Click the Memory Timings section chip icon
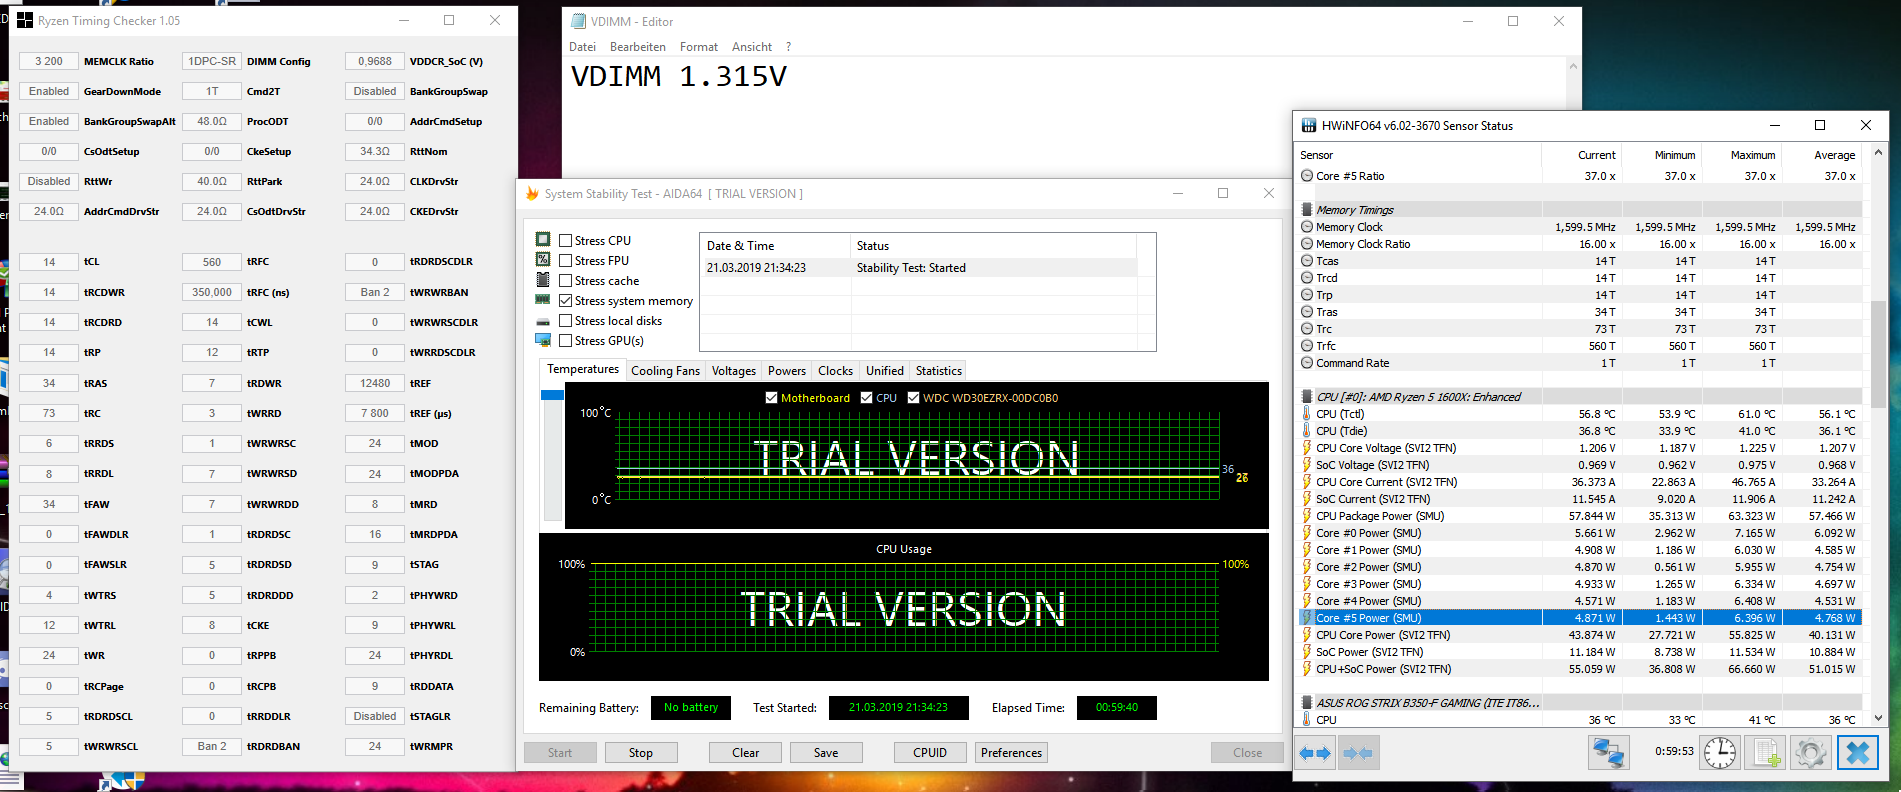This screenshot has width=1901, height=792. 1307,210
